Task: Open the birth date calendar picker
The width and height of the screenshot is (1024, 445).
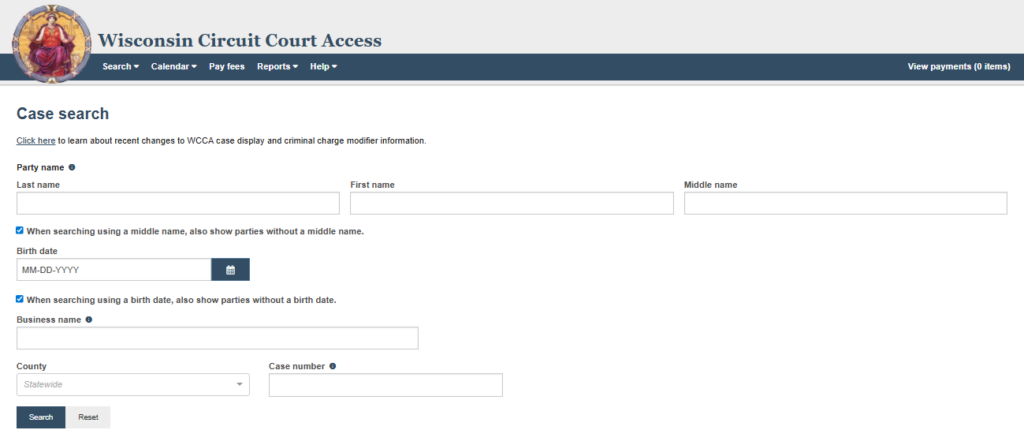Action: coord(230,270)
